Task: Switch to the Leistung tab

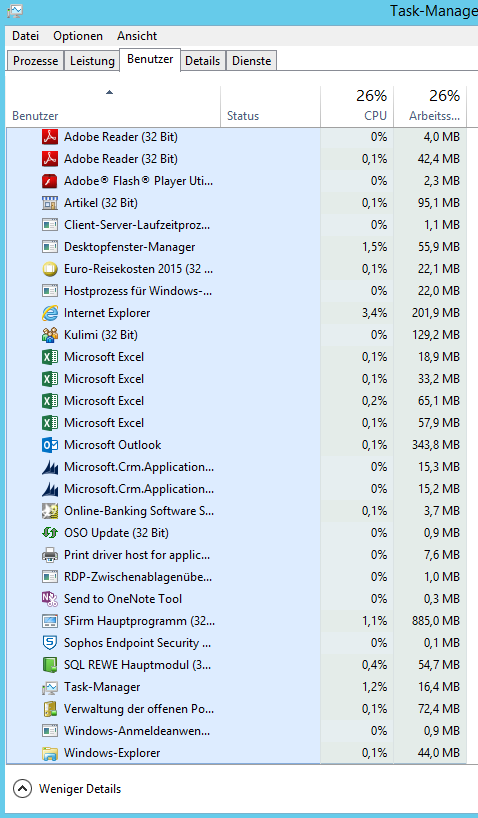Action: click(92, 61)
